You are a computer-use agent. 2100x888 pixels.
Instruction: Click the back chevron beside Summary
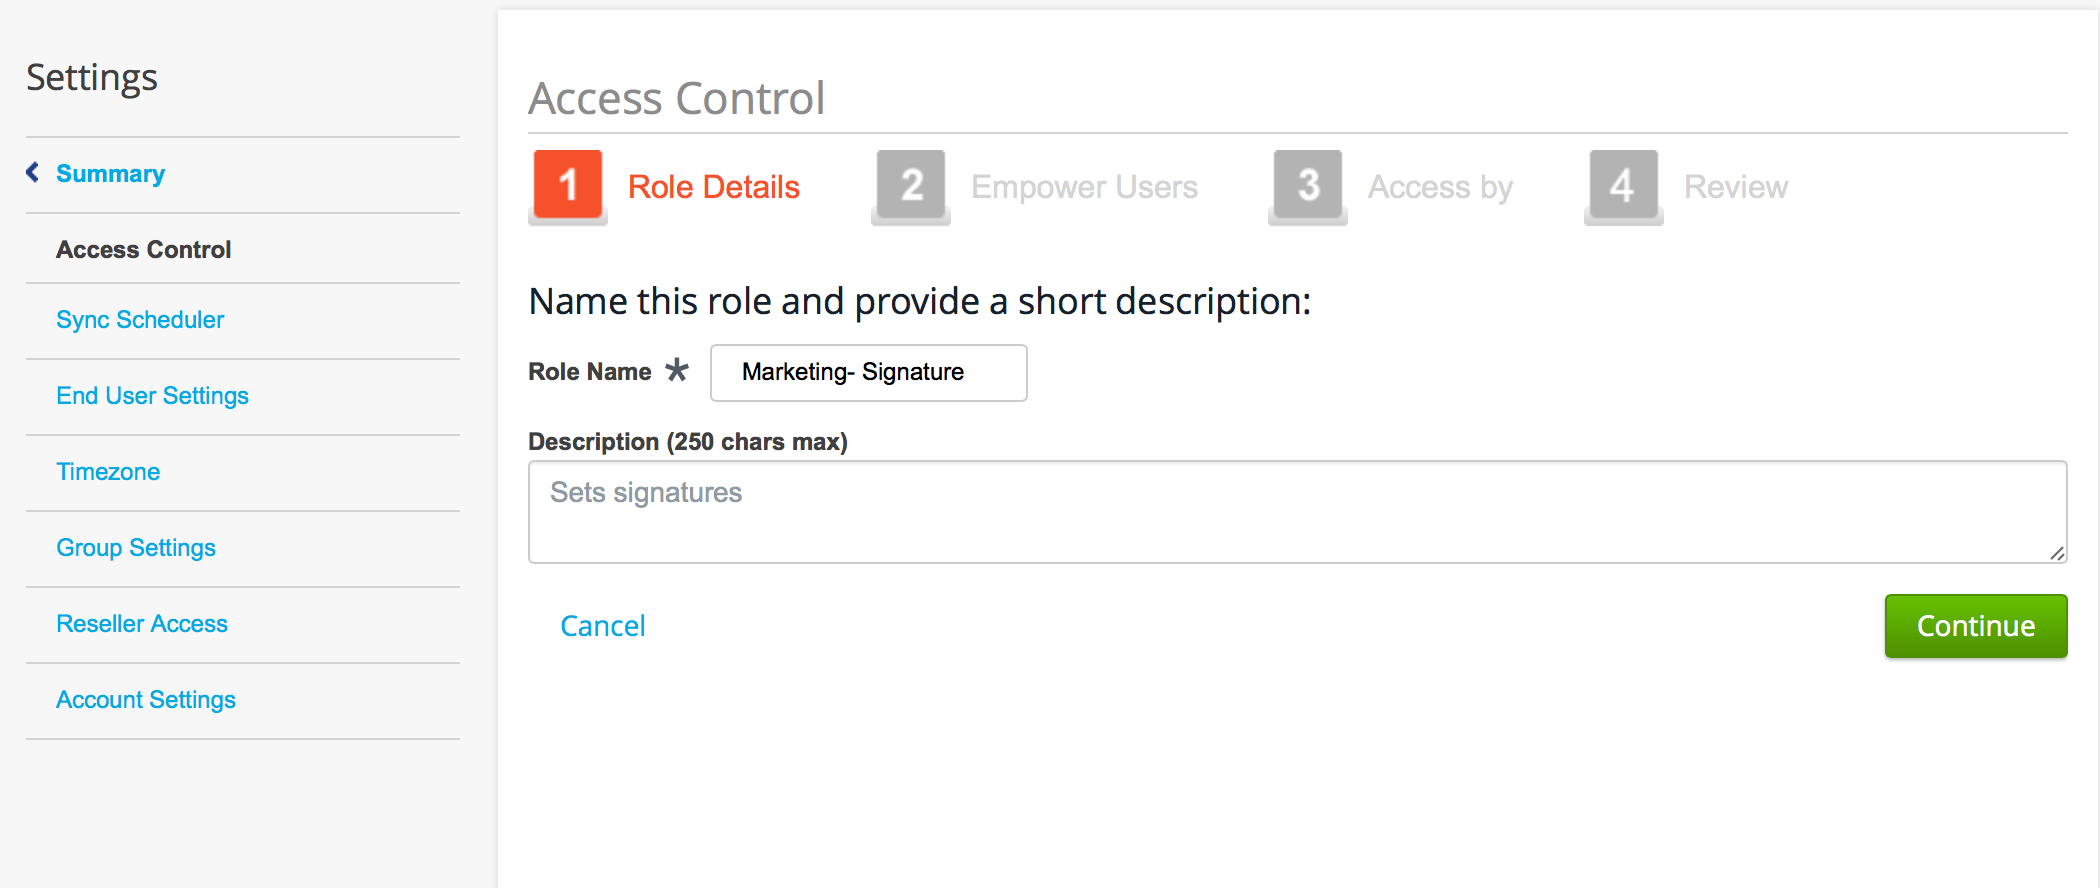tap(33, 173)
